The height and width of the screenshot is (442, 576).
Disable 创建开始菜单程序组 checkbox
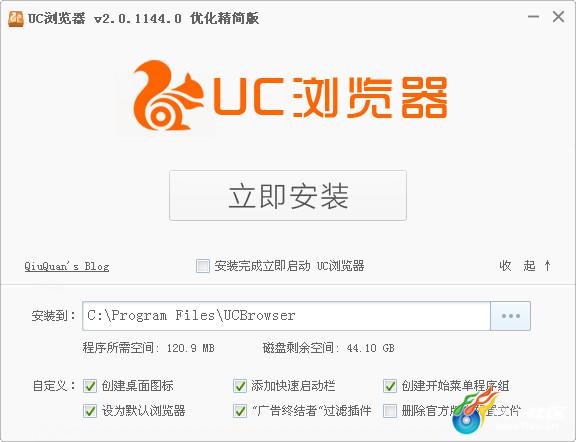tap(390, 386)
